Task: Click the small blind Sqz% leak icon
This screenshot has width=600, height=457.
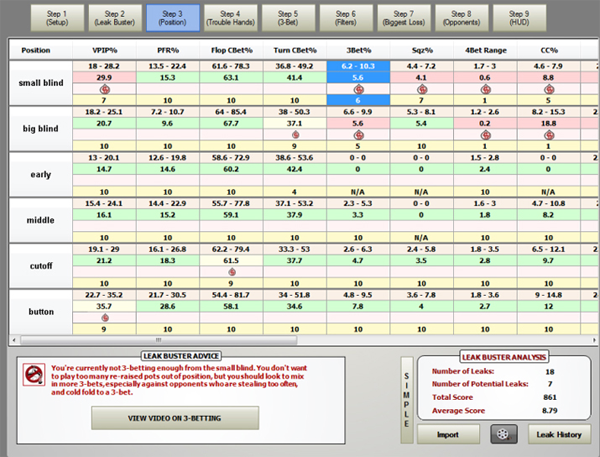Action: pyautogui.click(x=422, y=90)
